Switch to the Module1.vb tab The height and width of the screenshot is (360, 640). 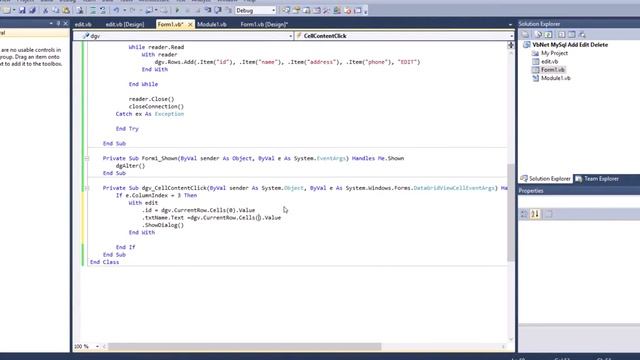click(x=212, y=24)
